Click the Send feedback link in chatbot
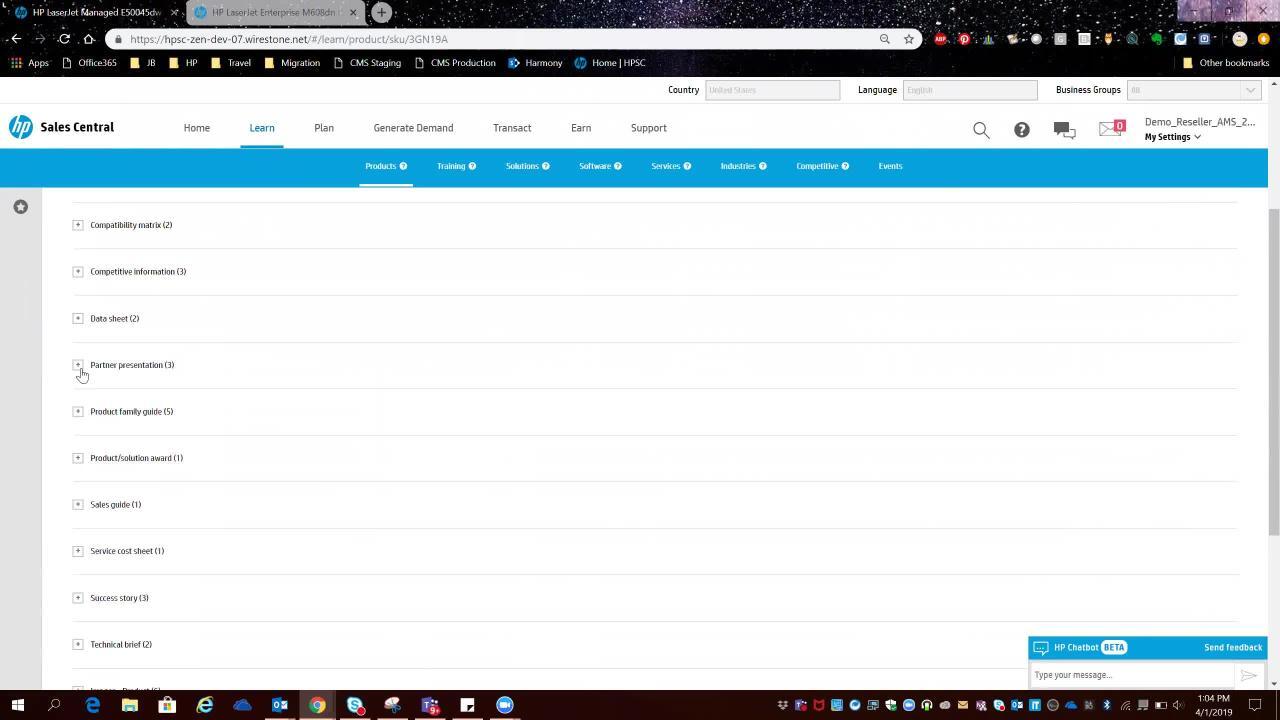Viewport: 1280px width, 720px height. (x=1233, y=648)
